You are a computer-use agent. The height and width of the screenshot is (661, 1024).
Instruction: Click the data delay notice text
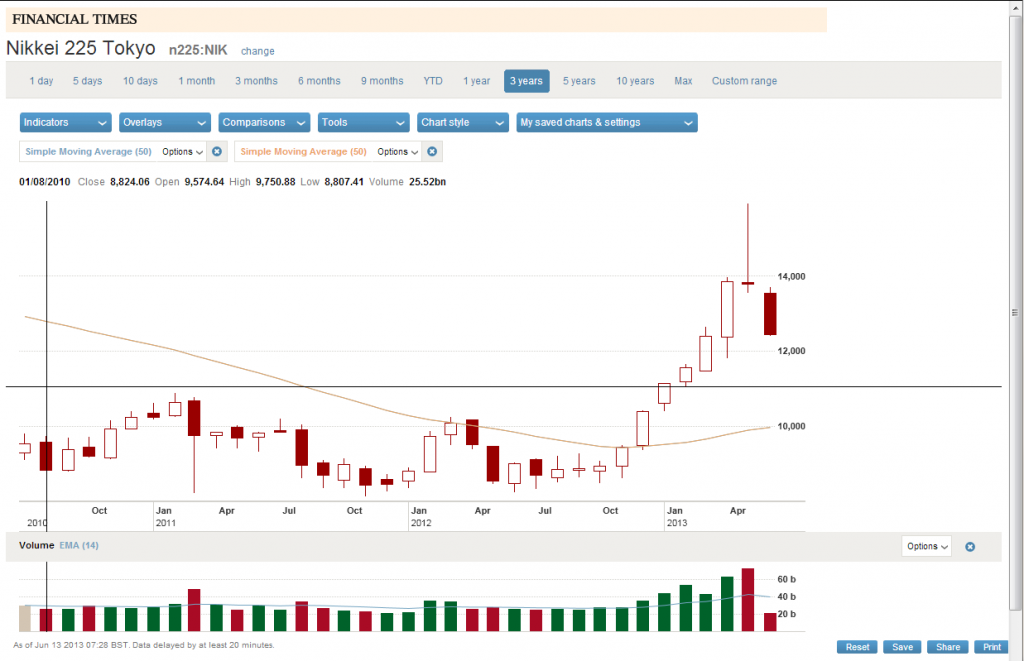point(144,645)
